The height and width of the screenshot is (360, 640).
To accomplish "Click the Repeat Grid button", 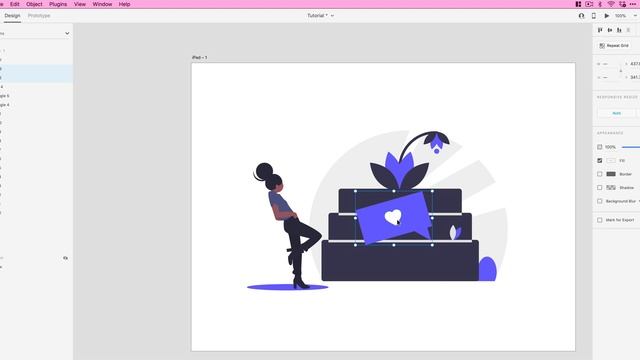I will pos(614,46).
